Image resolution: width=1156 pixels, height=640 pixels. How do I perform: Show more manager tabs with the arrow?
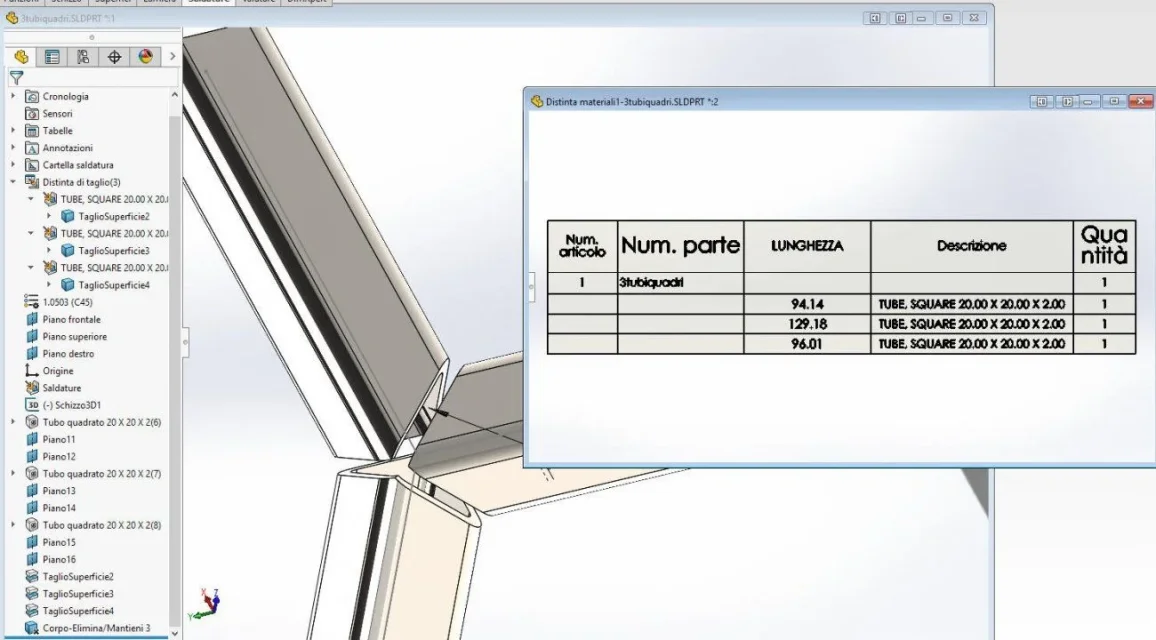[173, 56]
